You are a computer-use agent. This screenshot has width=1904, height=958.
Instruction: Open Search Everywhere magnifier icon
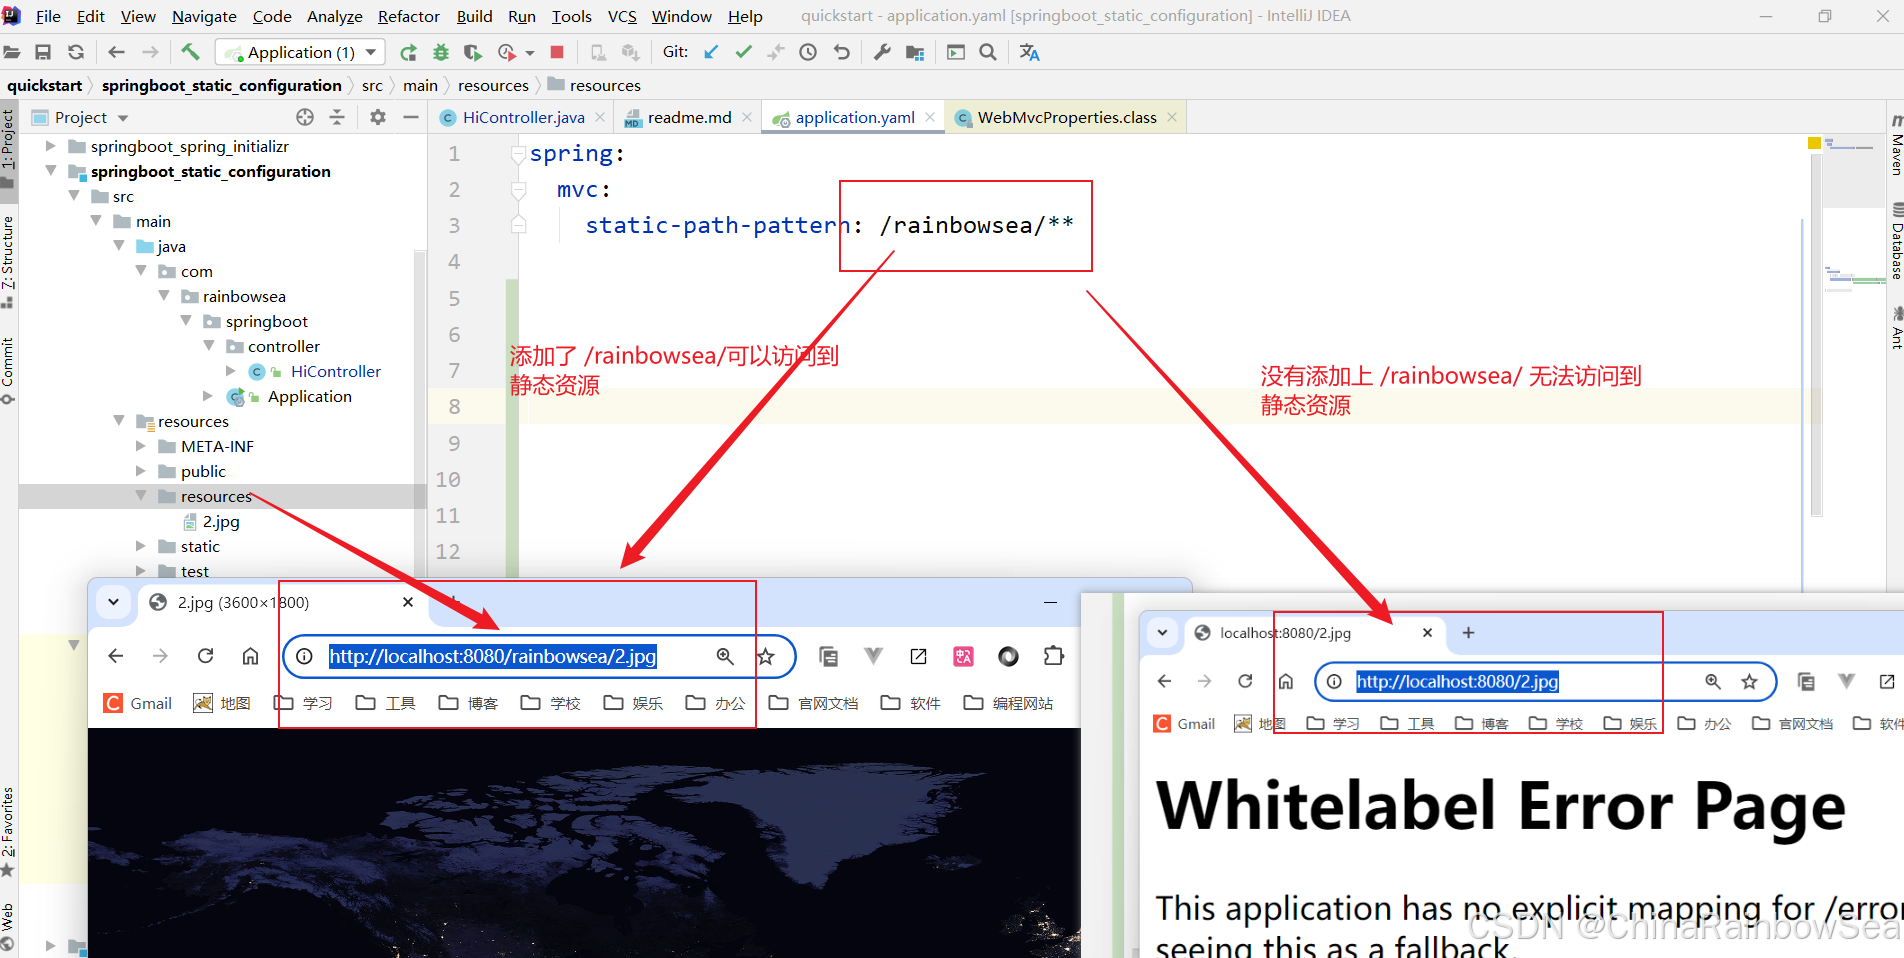pos(988,52)
